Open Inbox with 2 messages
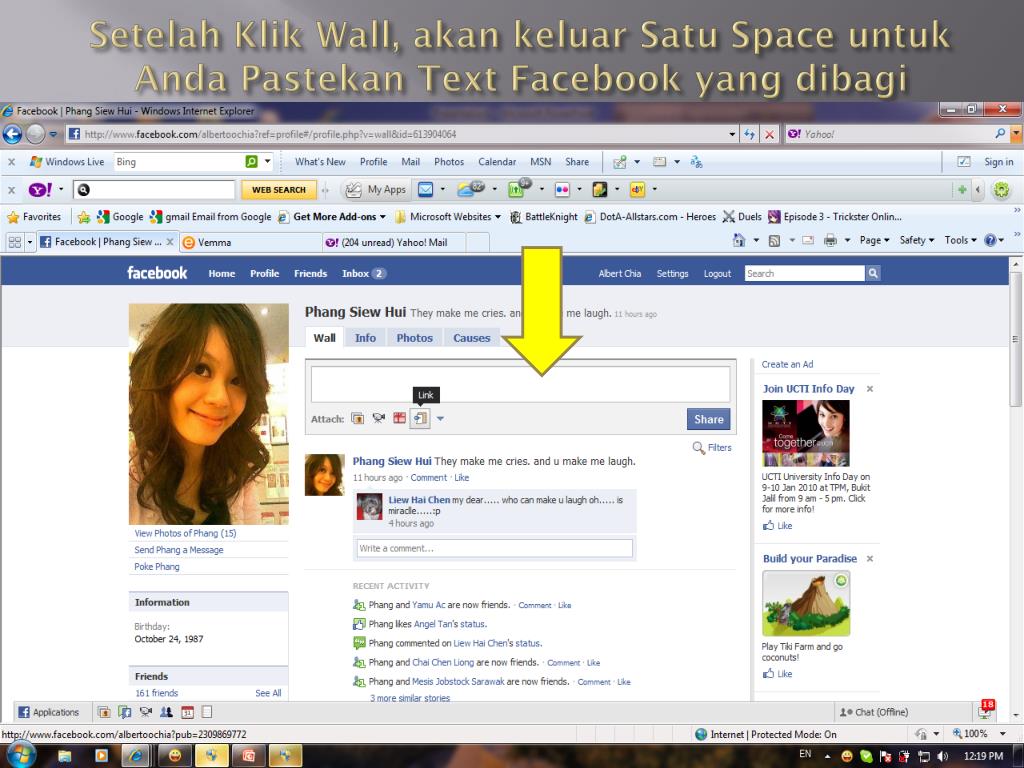The image size is (1024, 768). point(364,274)
